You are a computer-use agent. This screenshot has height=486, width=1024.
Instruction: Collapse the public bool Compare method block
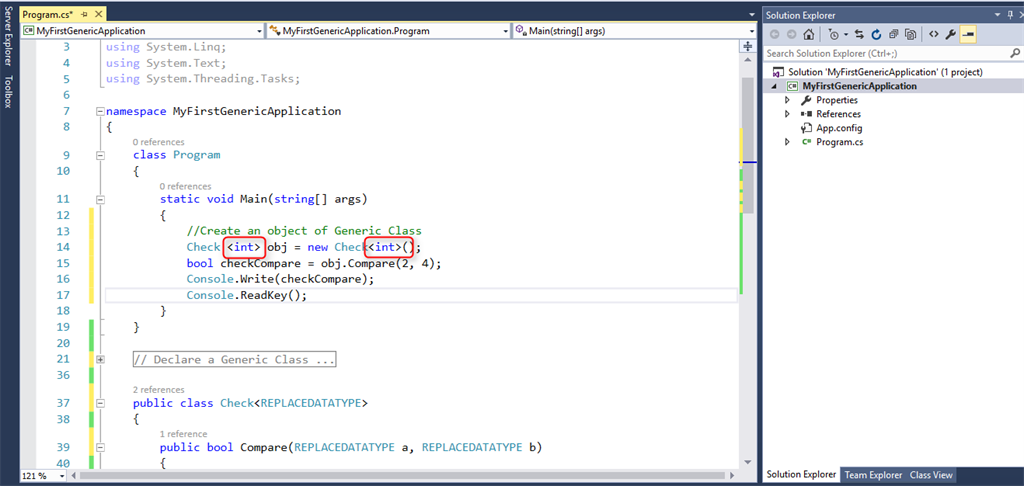(100, 448)
